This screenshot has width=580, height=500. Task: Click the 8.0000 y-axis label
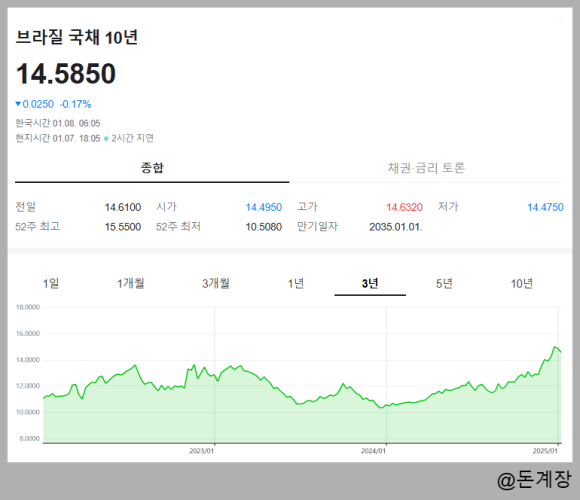[x=29, y=439]
